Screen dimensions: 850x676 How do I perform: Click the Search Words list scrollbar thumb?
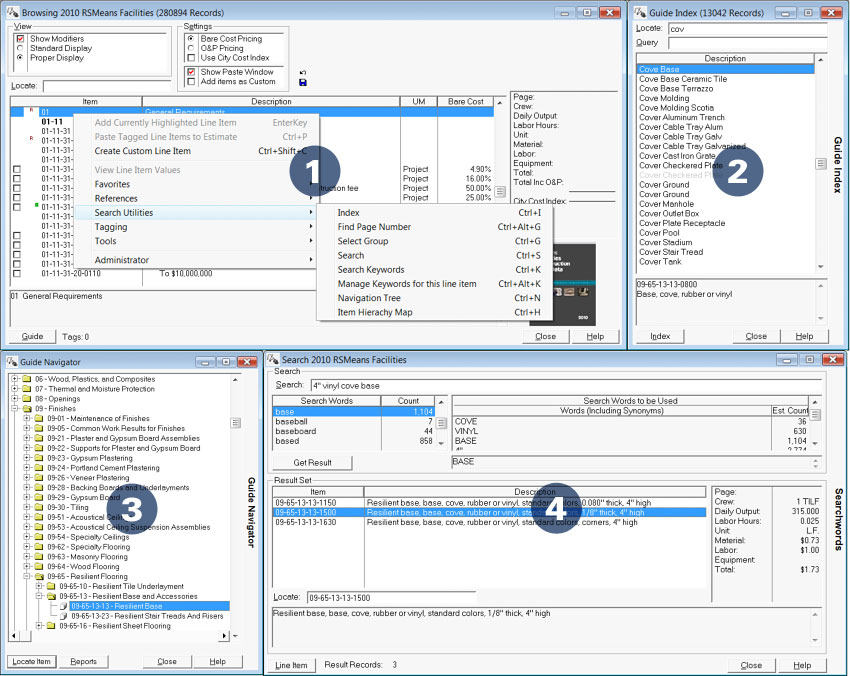[441, 423]
